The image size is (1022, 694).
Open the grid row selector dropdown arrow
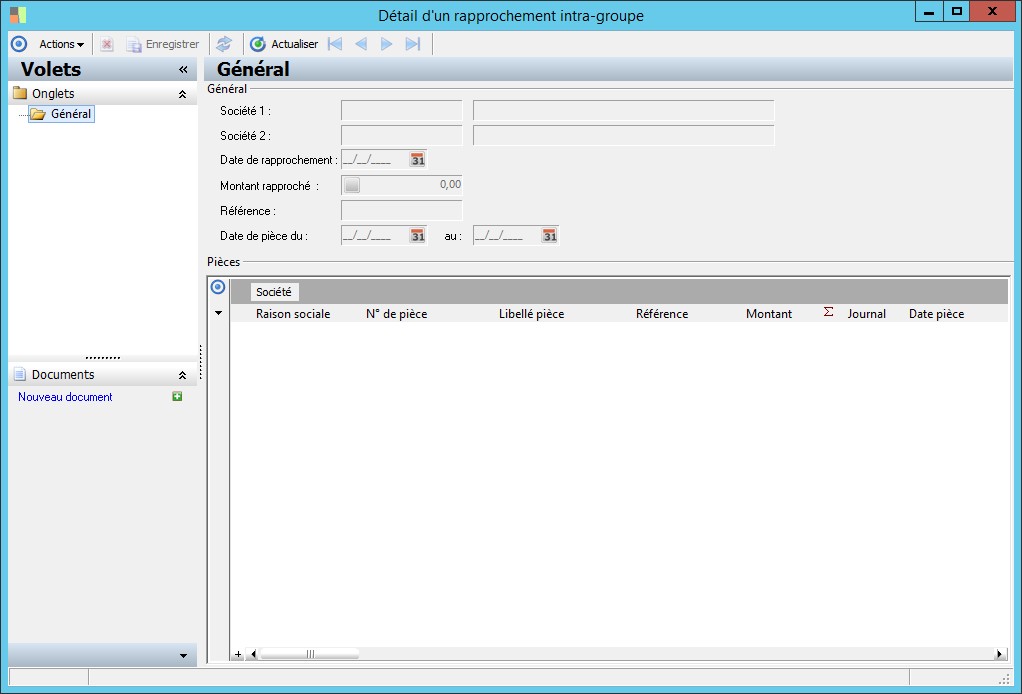pyautogui.click(x=218, y=313)
